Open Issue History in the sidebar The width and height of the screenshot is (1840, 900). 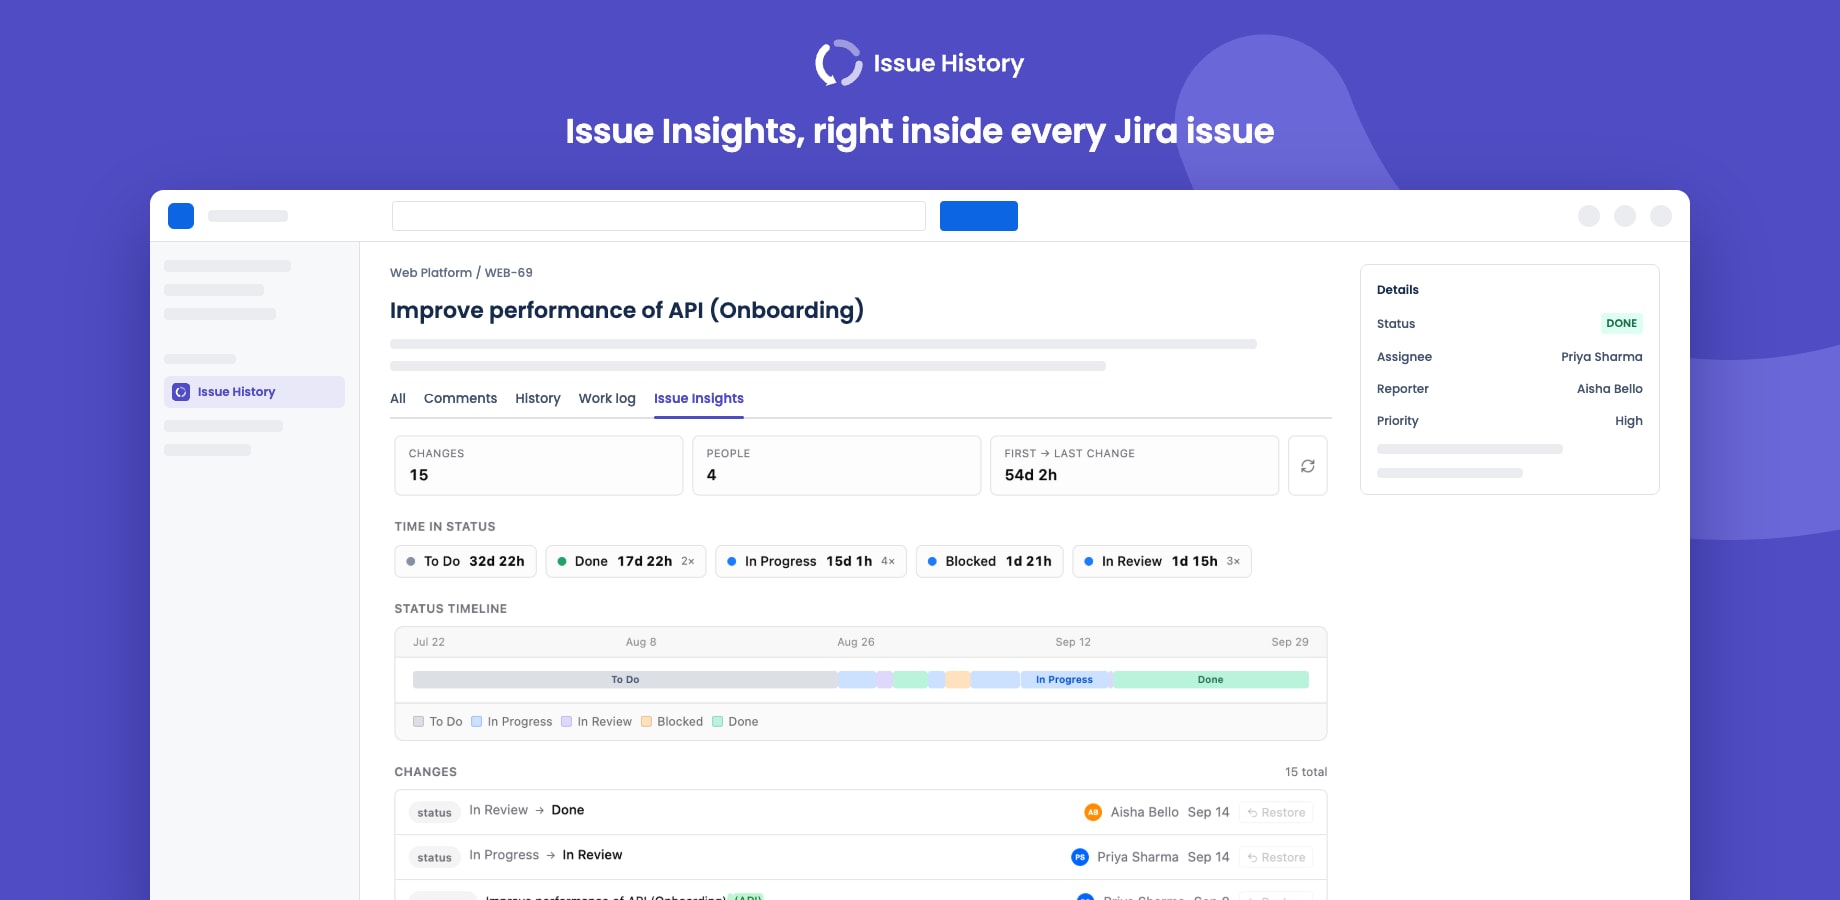(x=254, y=392)
